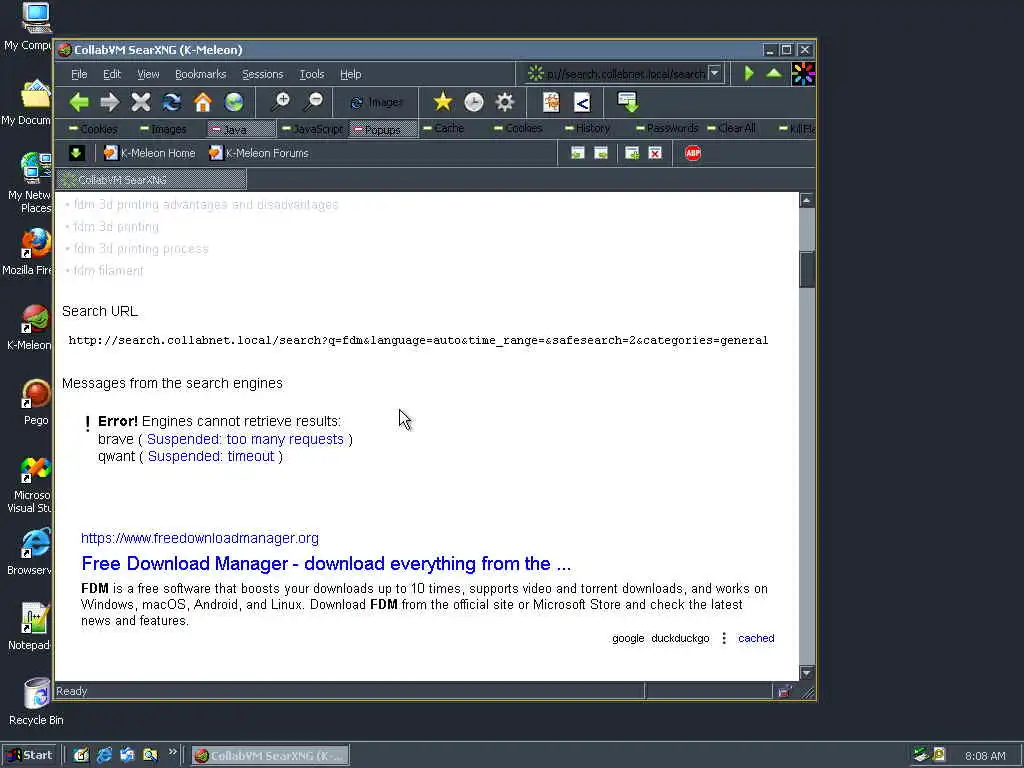Open the Windows Start button
The height and width of the screenshot is (768, 1024).
click(31, 756)
